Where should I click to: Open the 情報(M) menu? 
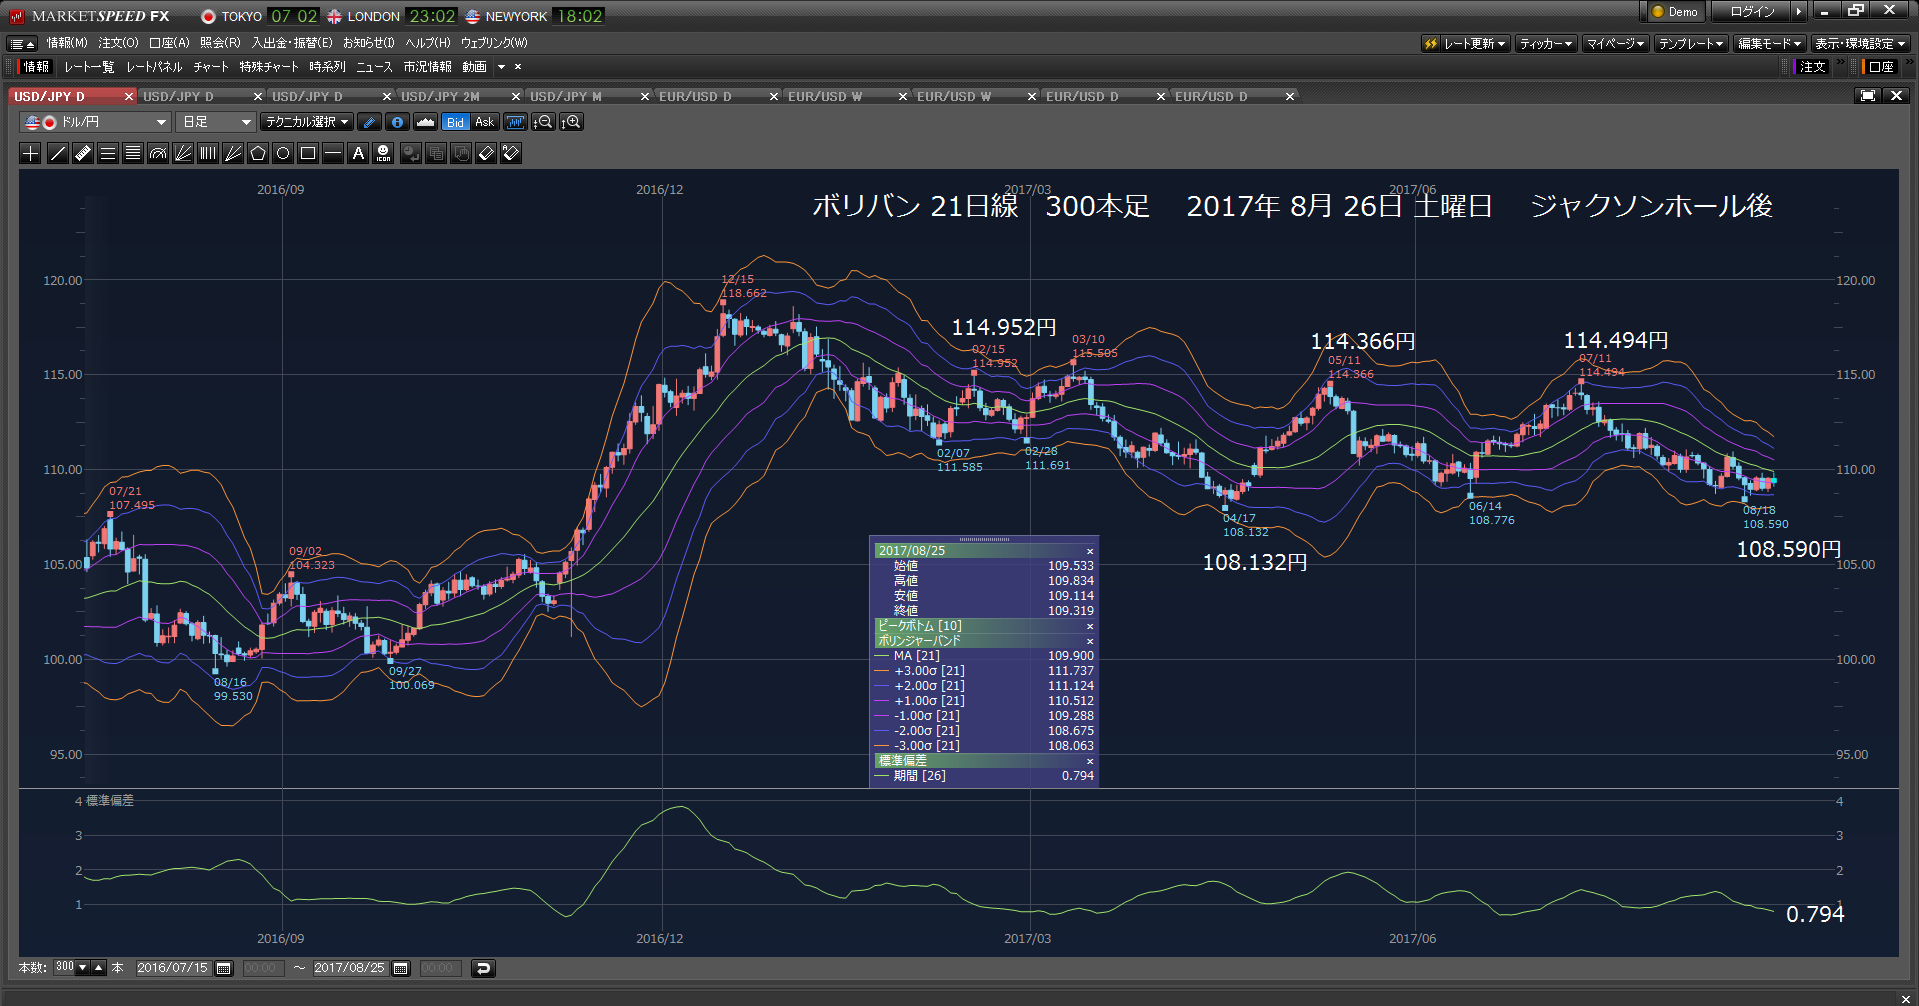[x=67, y=43]
